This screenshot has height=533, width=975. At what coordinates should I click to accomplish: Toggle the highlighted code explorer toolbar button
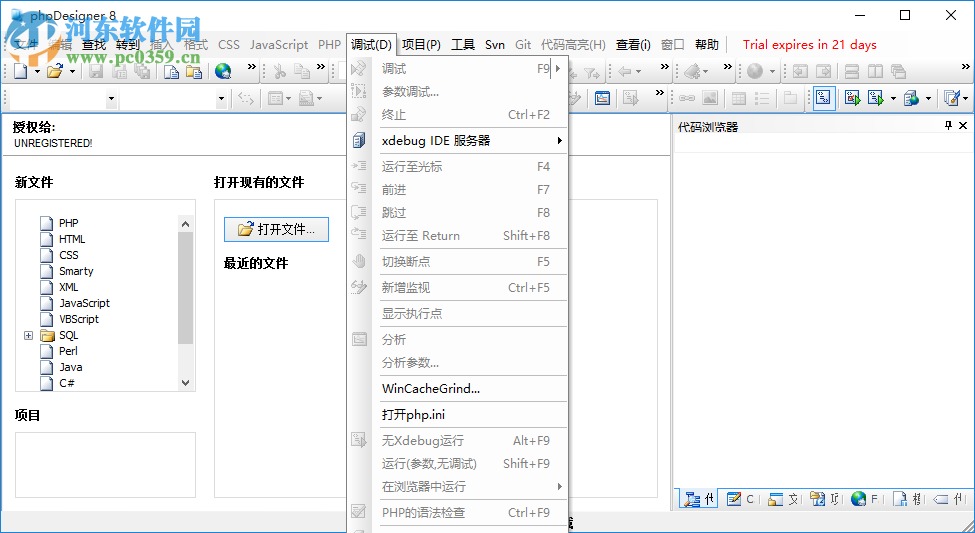tap(824, 98)
